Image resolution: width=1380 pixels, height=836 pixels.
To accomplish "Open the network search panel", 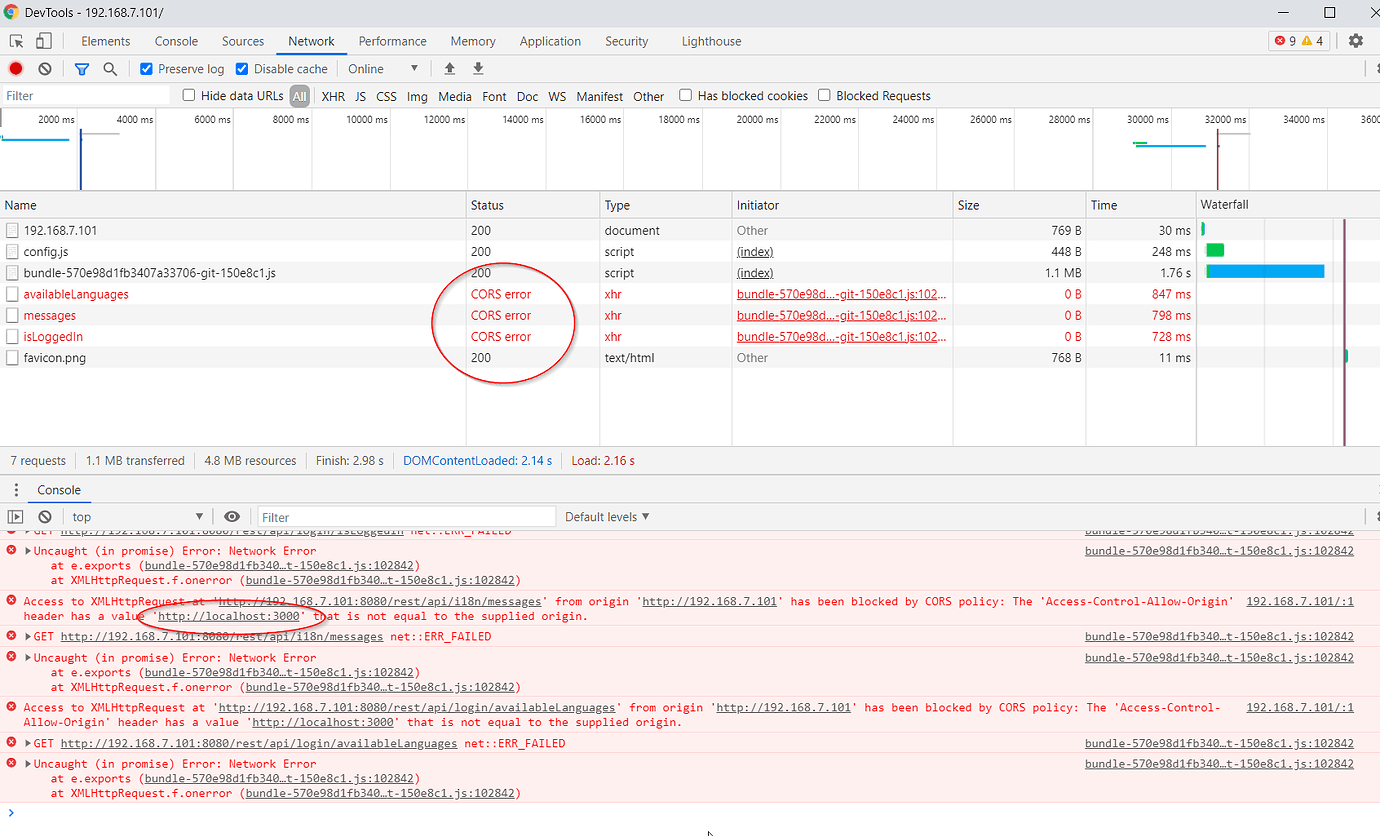I will 110,68.
